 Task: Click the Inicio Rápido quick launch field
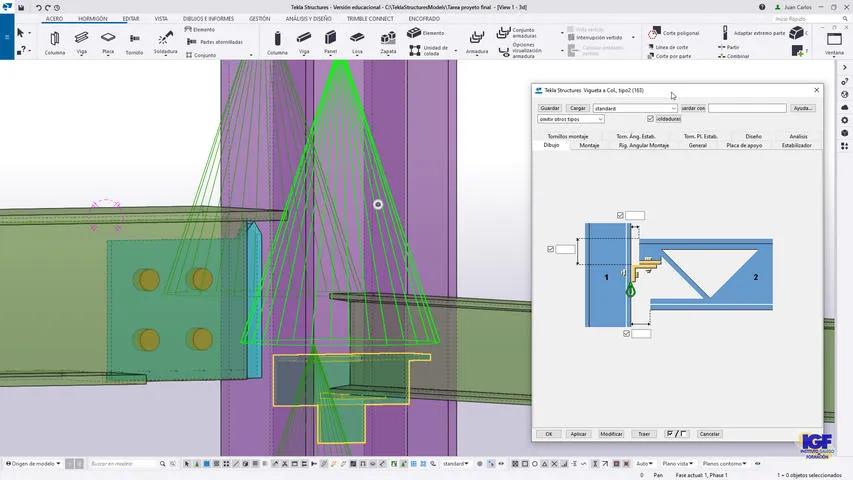point(807,19)
